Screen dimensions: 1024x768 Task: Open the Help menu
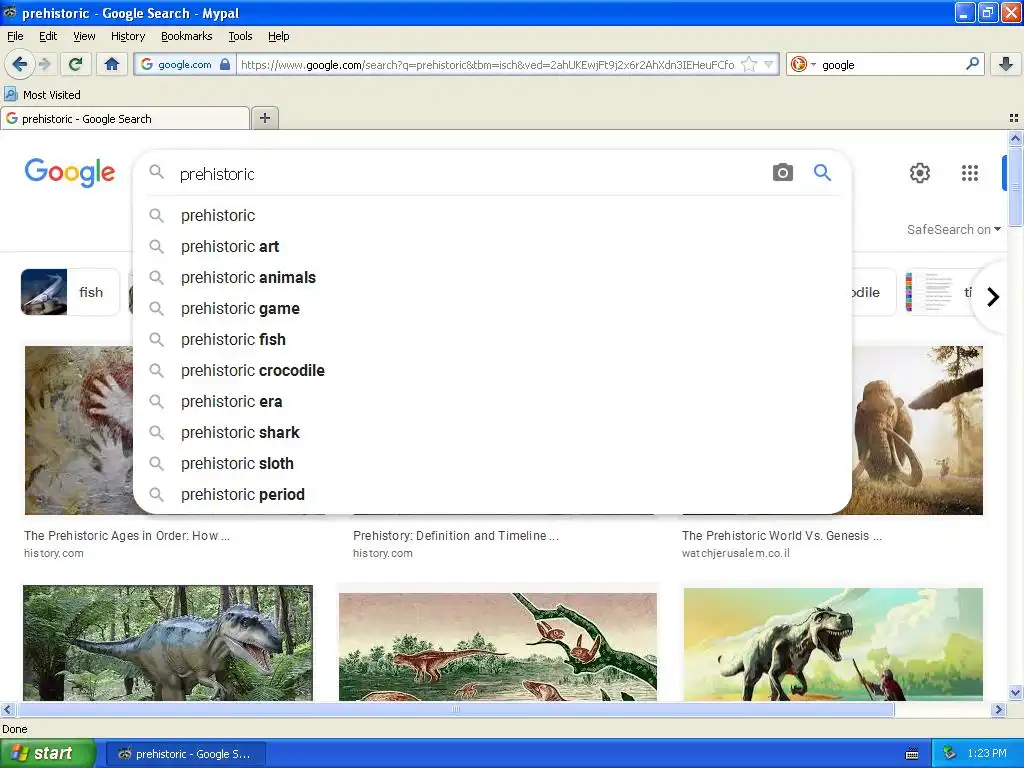(x=278, y=36)
